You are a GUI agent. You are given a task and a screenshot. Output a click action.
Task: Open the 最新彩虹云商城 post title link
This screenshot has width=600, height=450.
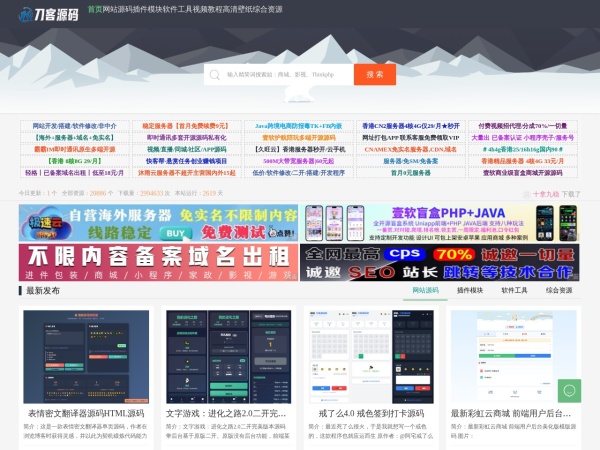[x=511, y=412]
